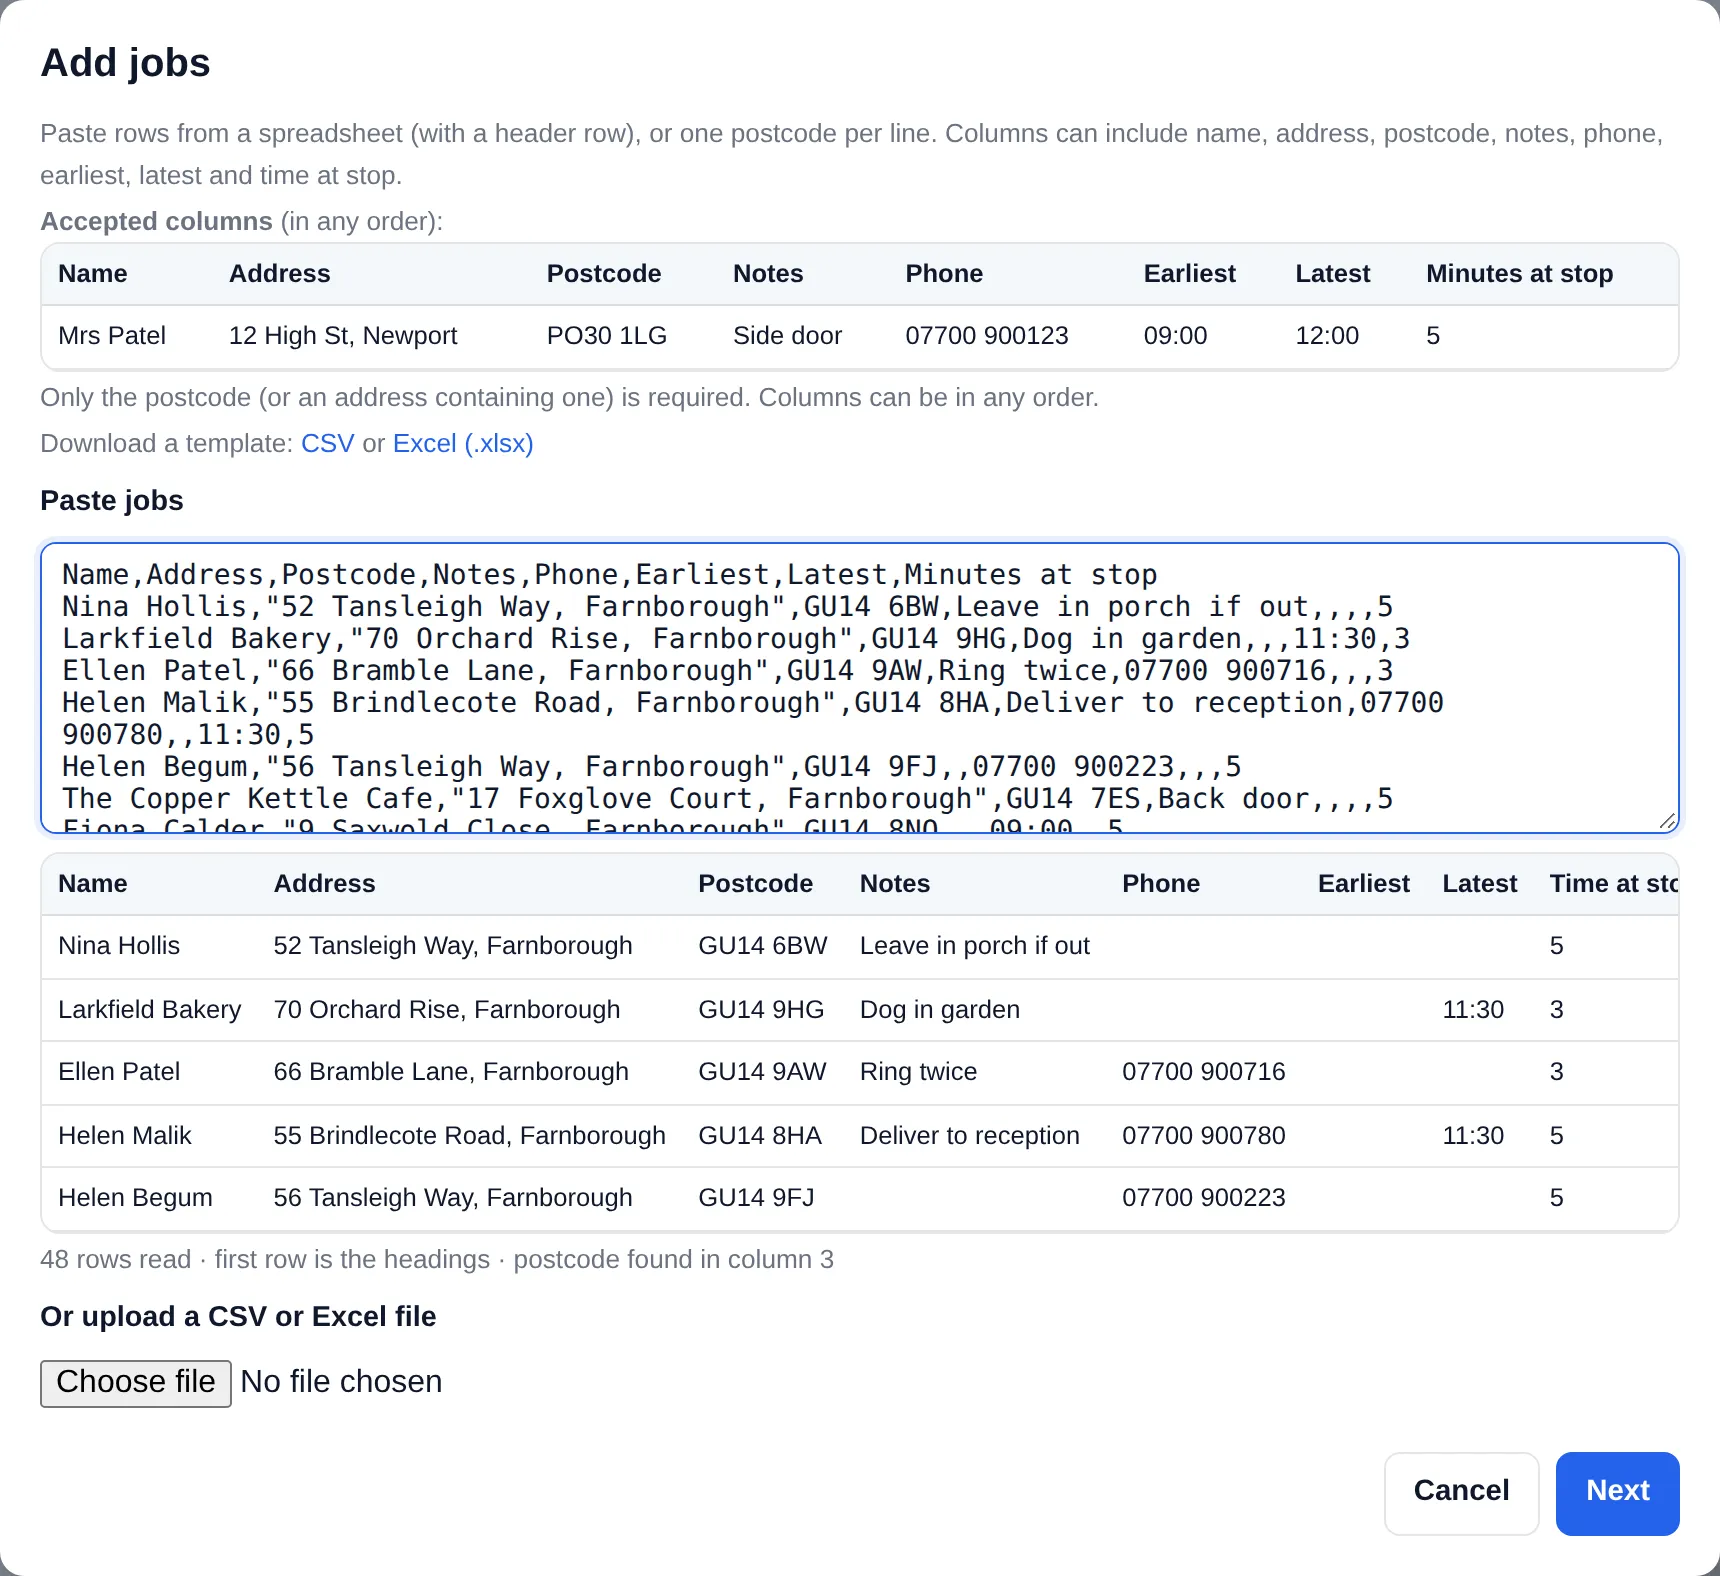Click the preview table Phone column header

[1161, 884]
